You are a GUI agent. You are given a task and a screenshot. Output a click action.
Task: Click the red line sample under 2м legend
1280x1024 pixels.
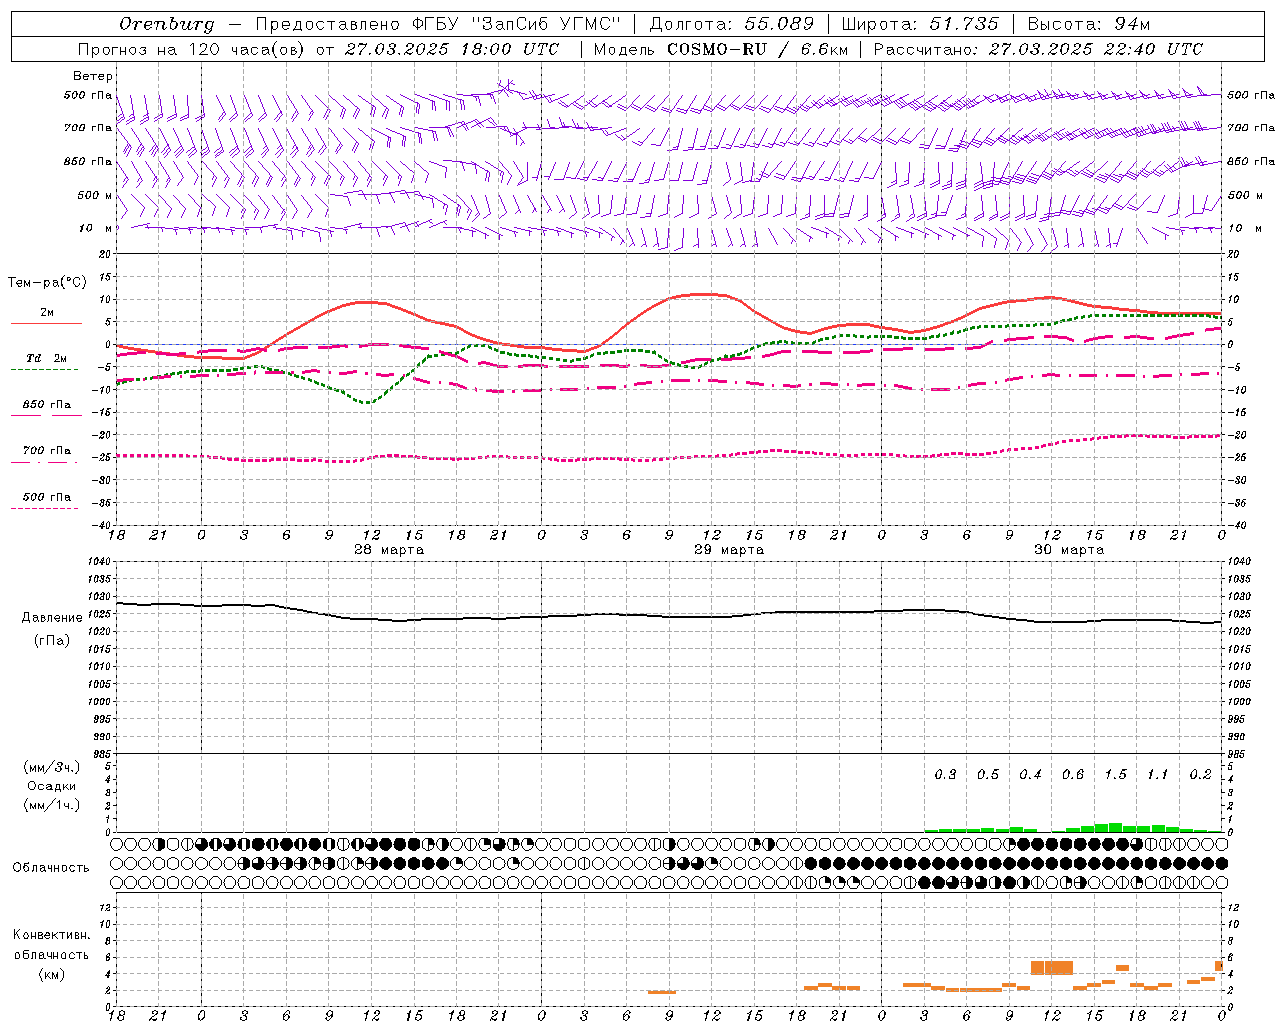[x=46, y=323]
